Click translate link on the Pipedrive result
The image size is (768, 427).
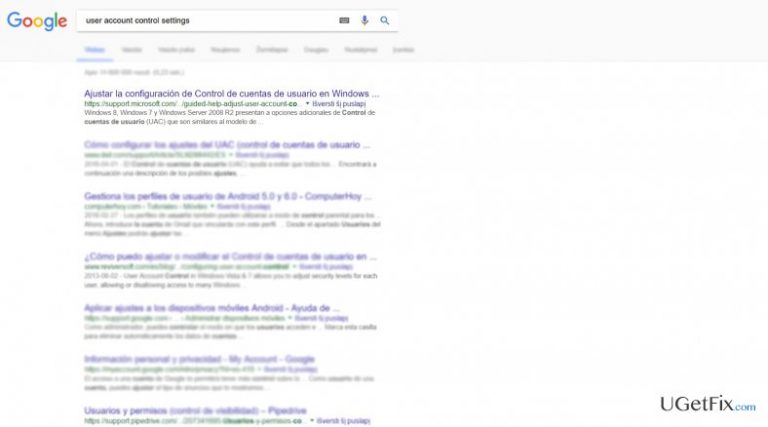[343, 421]
